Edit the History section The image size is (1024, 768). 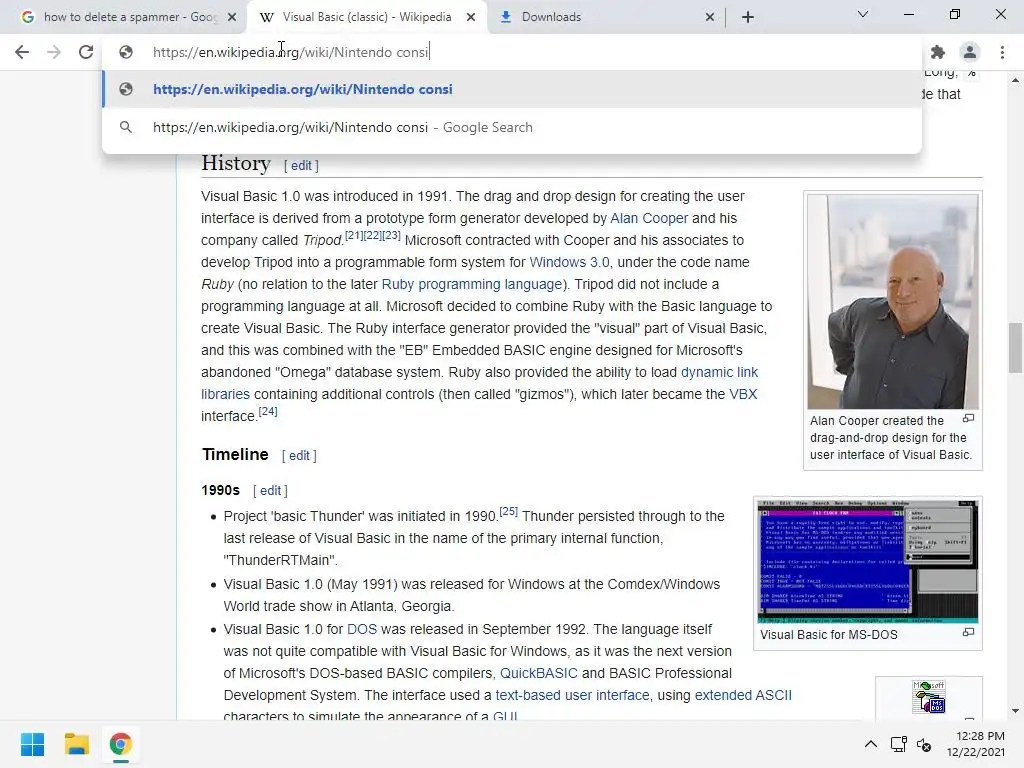tap(301, 166)
